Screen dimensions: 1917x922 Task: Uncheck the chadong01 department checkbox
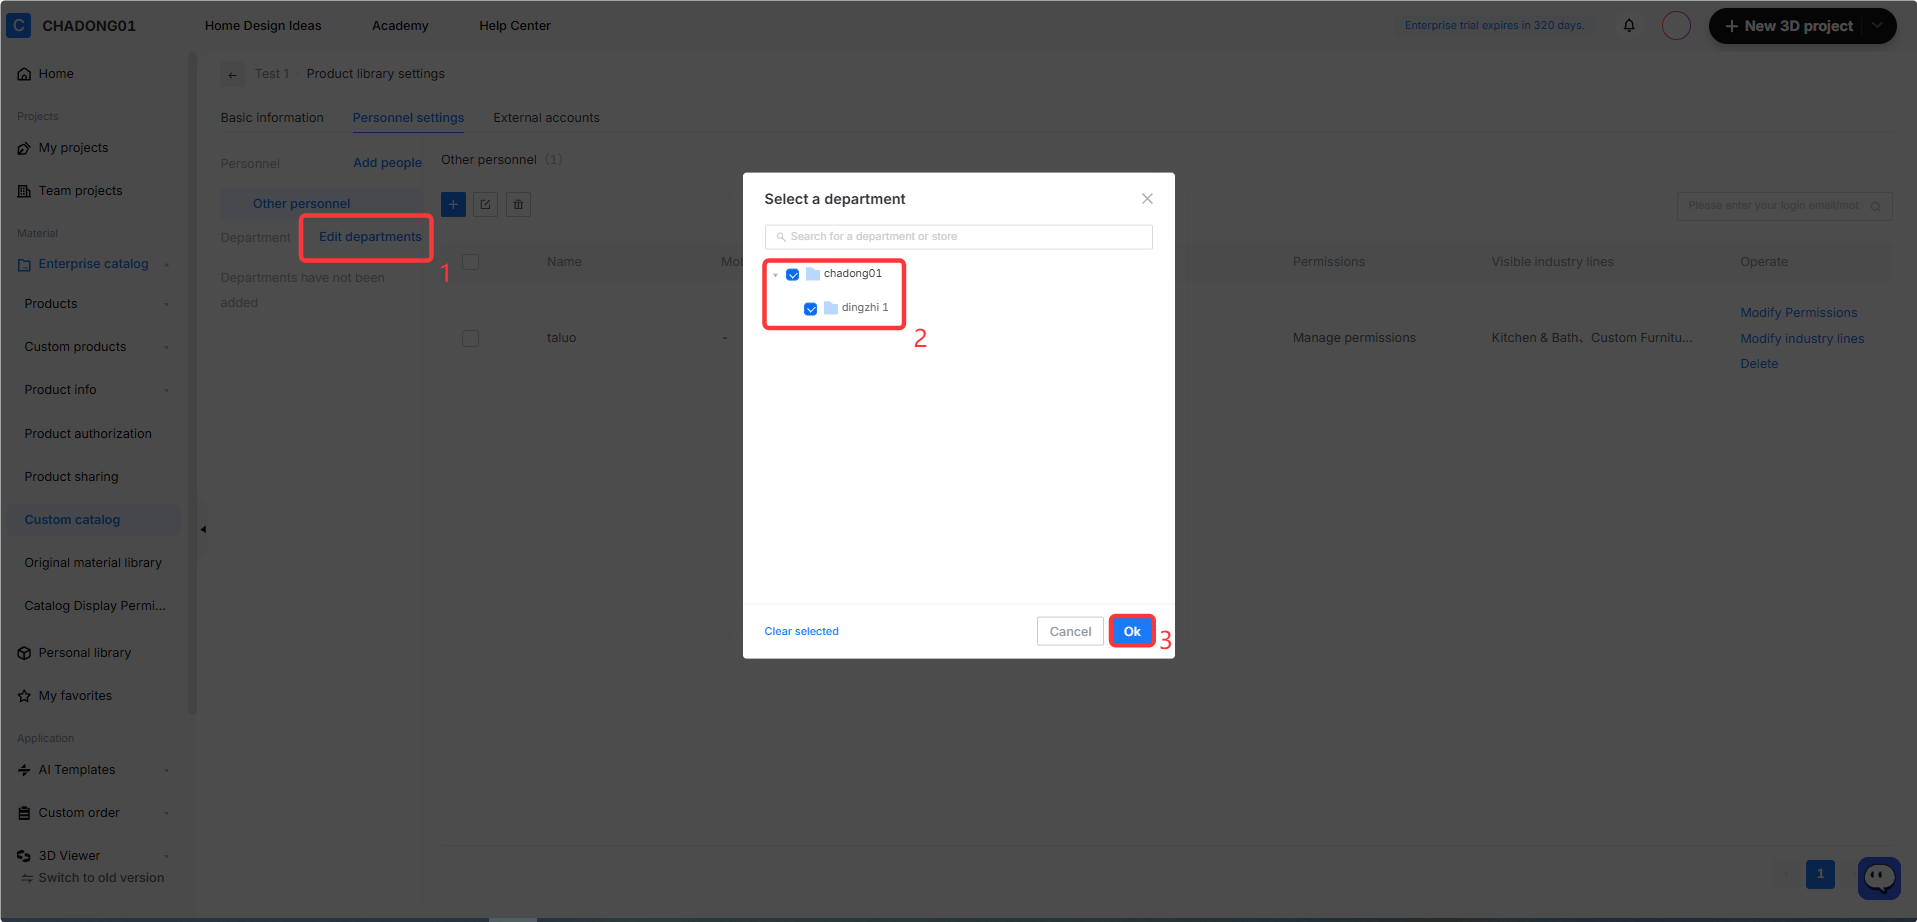(793, 274)
